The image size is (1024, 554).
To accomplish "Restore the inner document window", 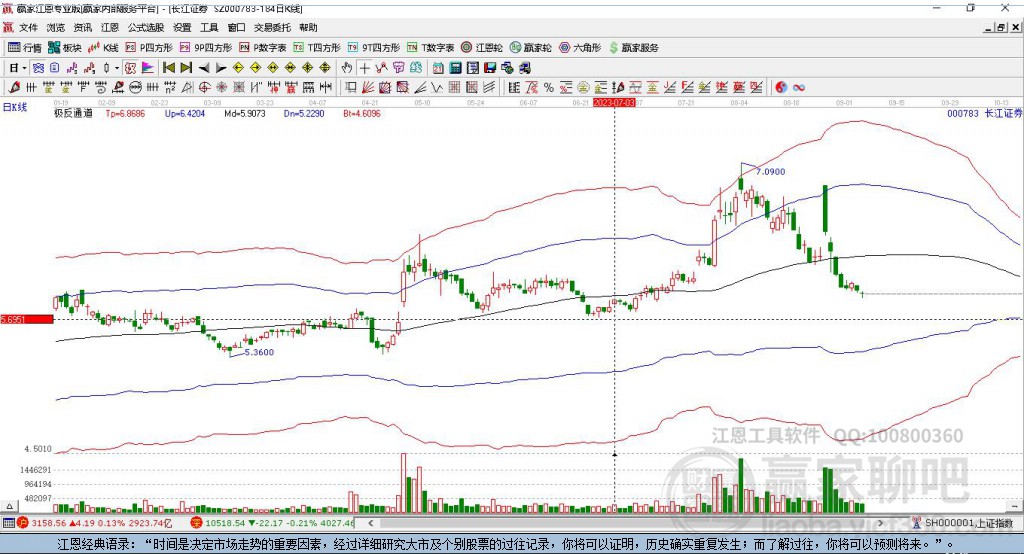I will coord(1000,27).
